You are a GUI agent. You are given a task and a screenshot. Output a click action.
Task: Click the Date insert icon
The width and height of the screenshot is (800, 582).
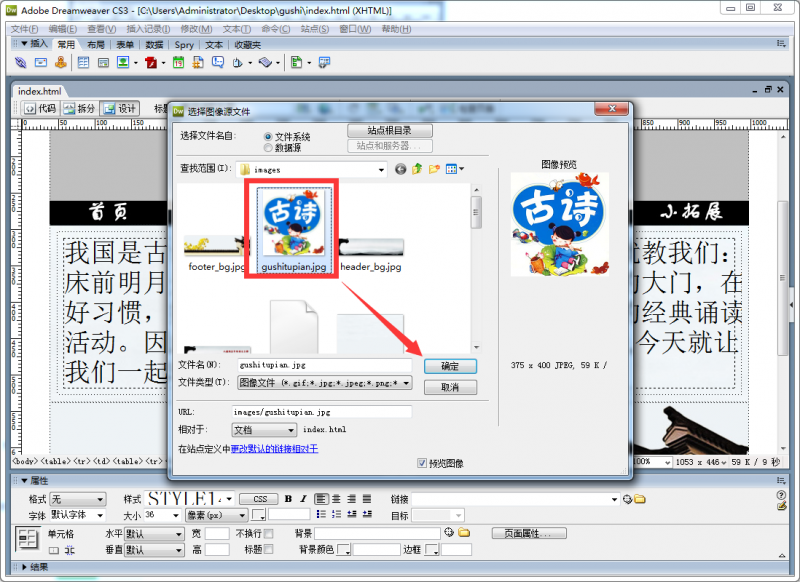(x=178, y=63)
